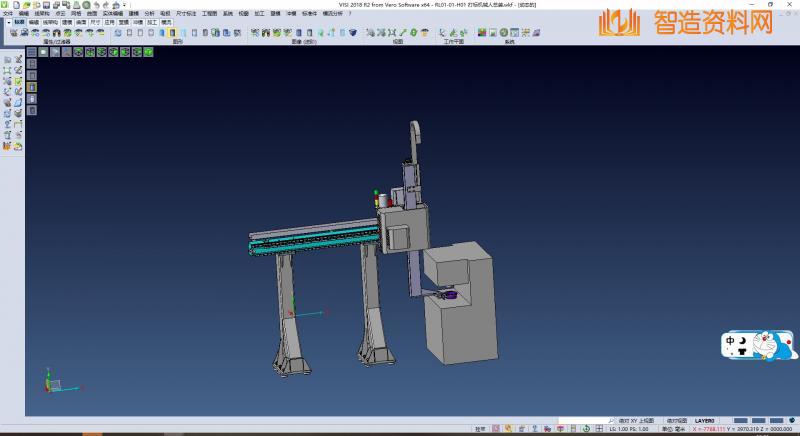Viewport: 800px width, 436px height.
Task: Click the yellow-highlighted shading button in viewport
Action: 31,87
